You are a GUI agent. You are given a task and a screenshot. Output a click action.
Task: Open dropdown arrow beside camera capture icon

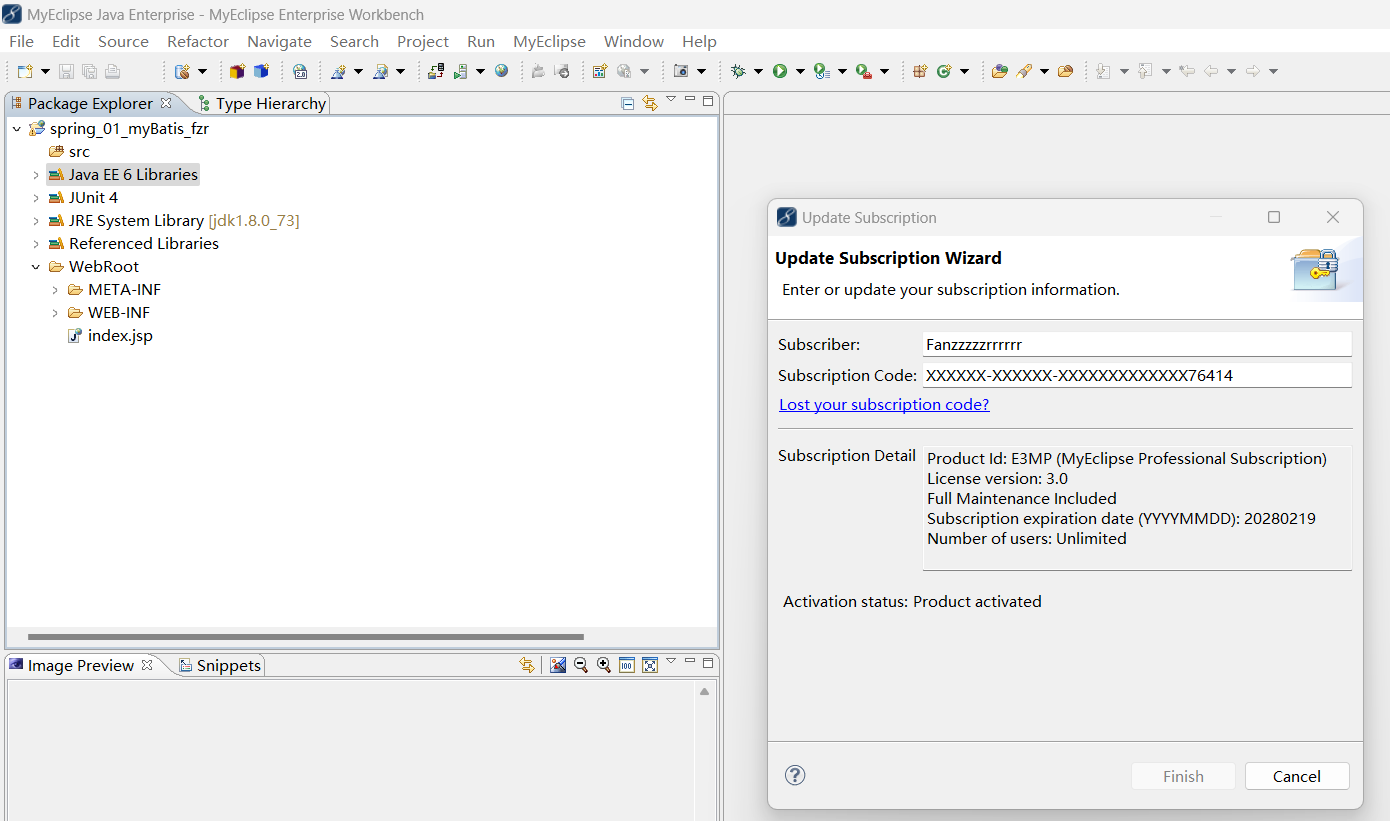[x=701, y=71]
